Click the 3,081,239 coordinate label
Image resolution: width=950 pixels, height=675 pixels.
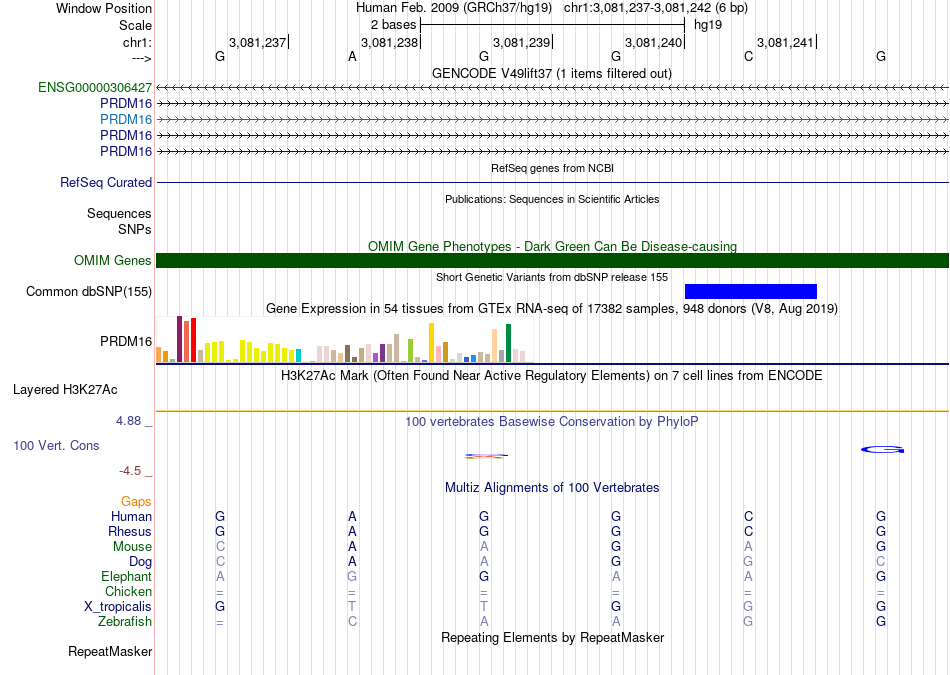coord(522,42)
